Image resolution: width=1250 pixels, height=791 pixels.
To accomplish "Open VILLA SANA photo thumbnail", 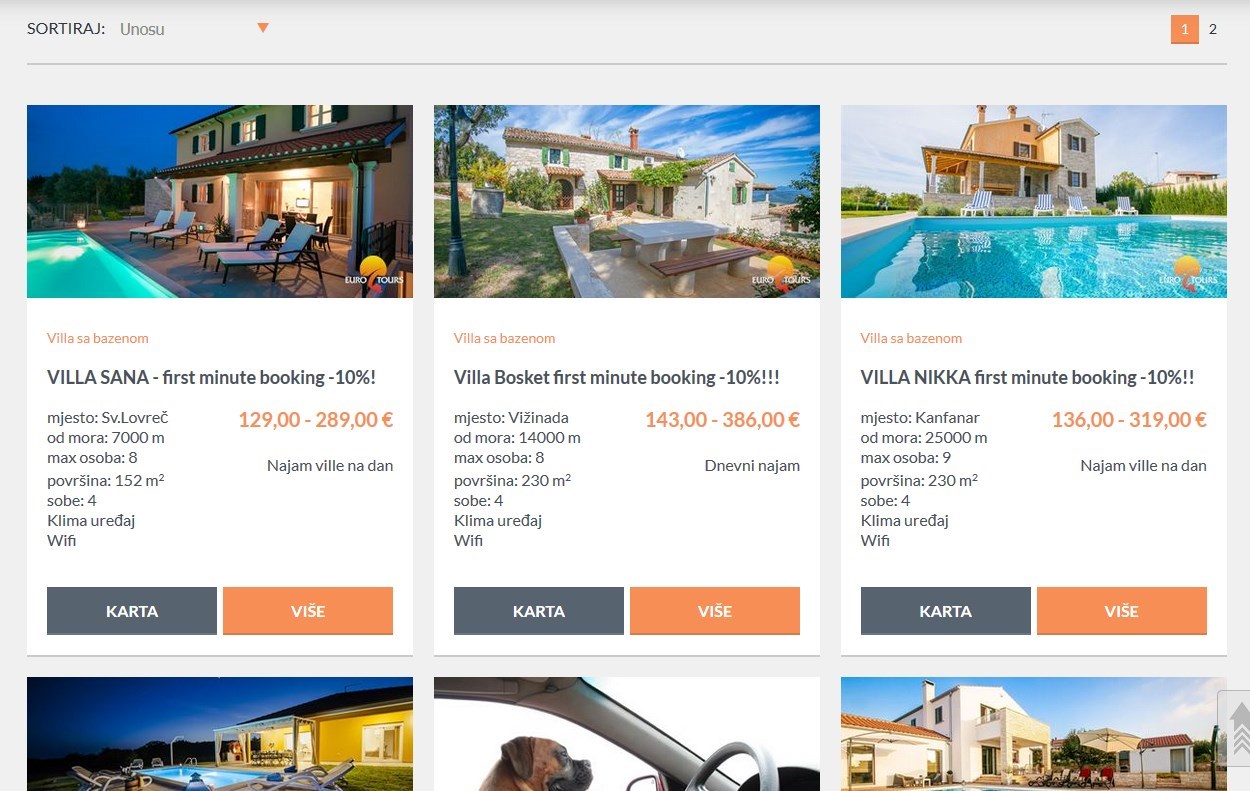I will 220,201.
